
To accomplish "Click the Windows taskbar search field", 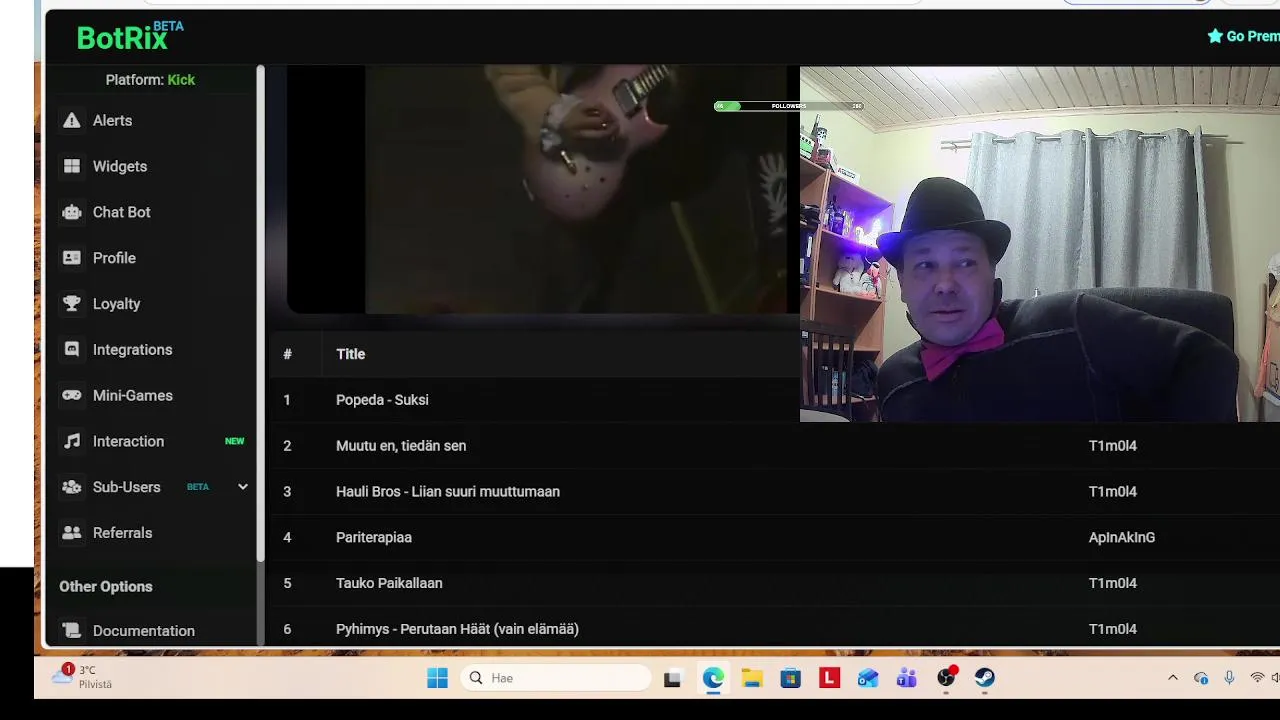I will 556,678.
